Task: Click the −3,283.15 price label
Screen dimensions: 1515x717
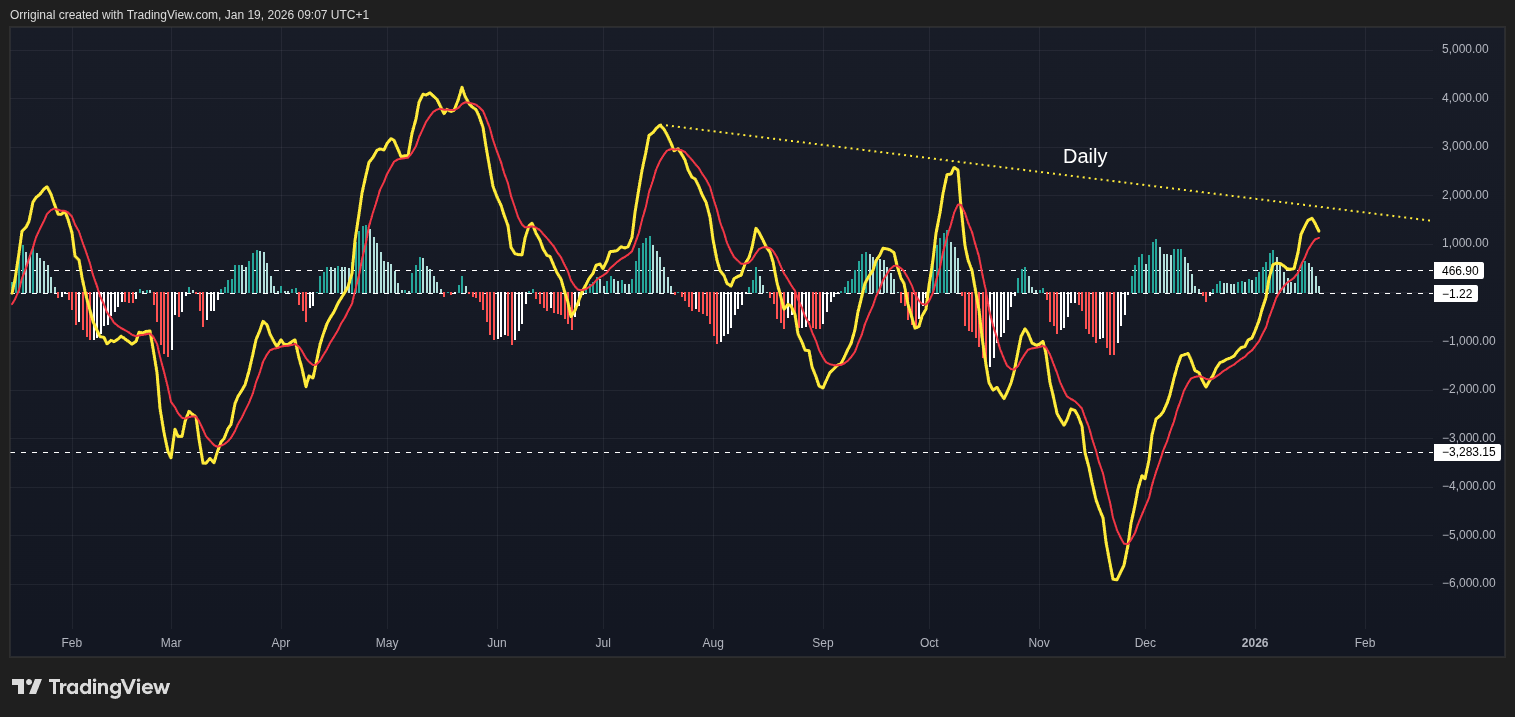Action: tap(1467, 452)
